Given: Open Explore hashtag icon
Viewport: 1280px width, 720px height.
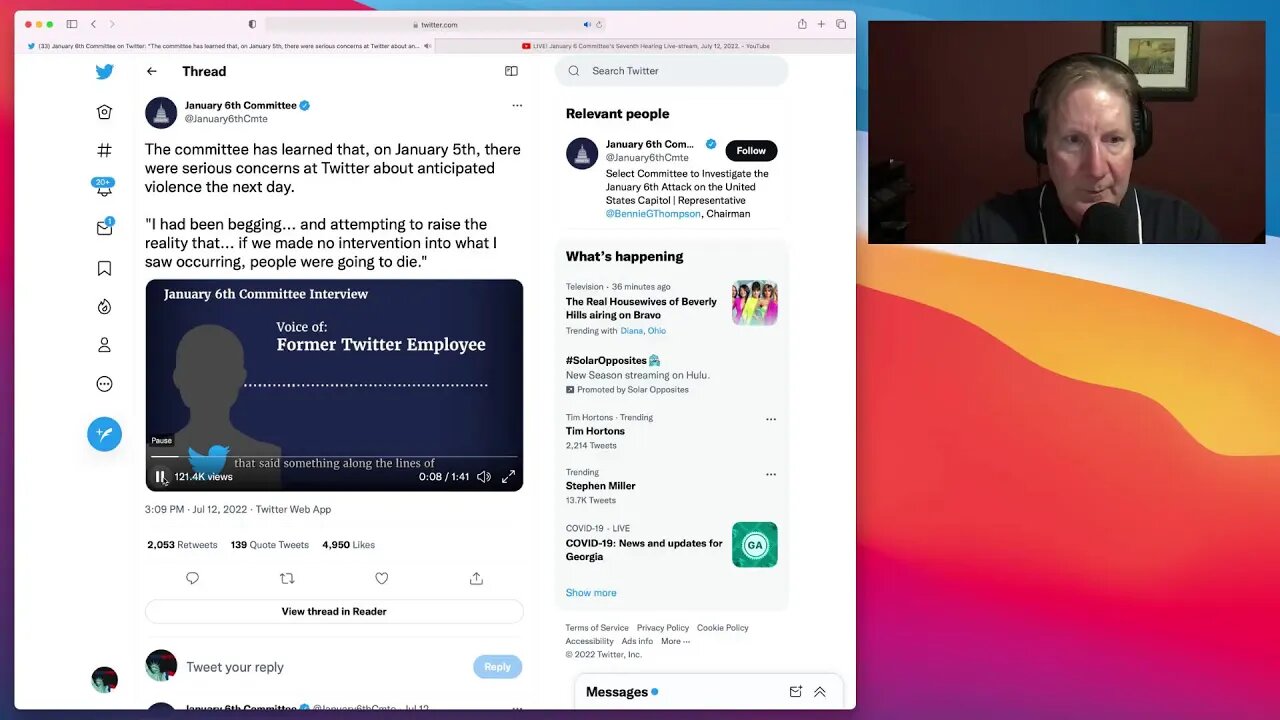Looking at the screenshot, I should pyautogui.click(x=104, y=150).
